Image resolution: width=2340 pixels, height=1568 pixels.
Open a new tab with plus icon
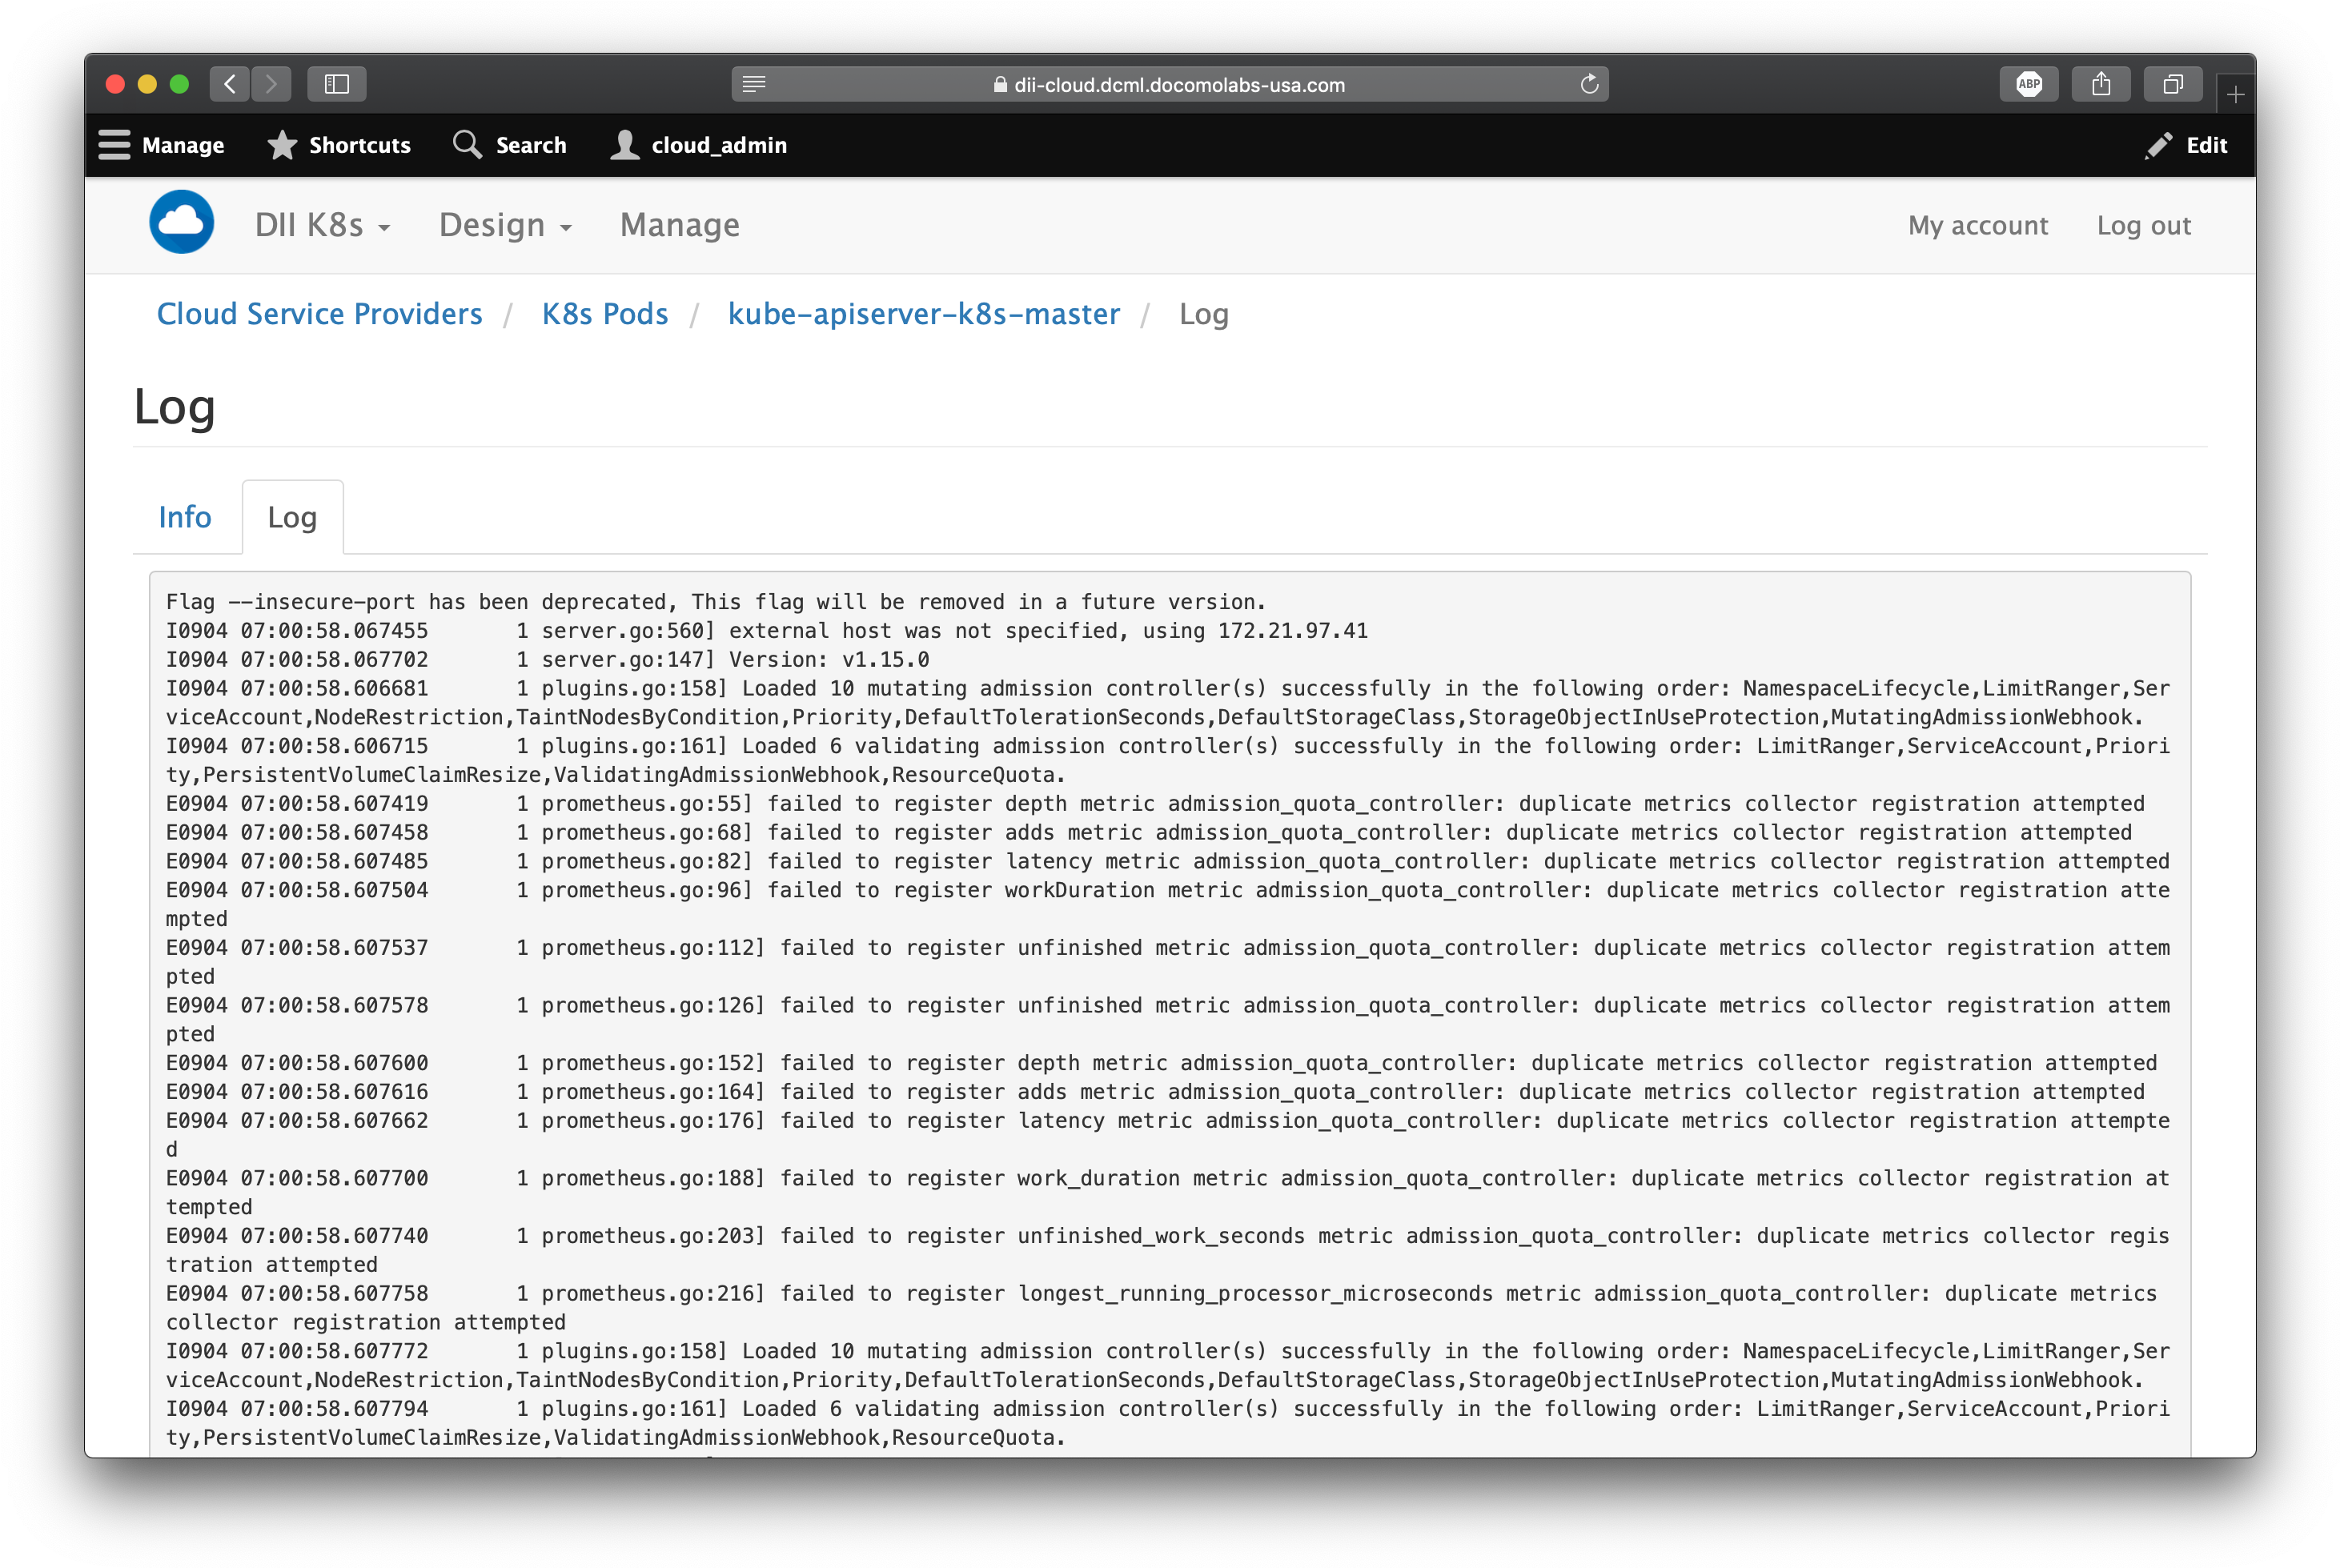[x=2235, y=94]
